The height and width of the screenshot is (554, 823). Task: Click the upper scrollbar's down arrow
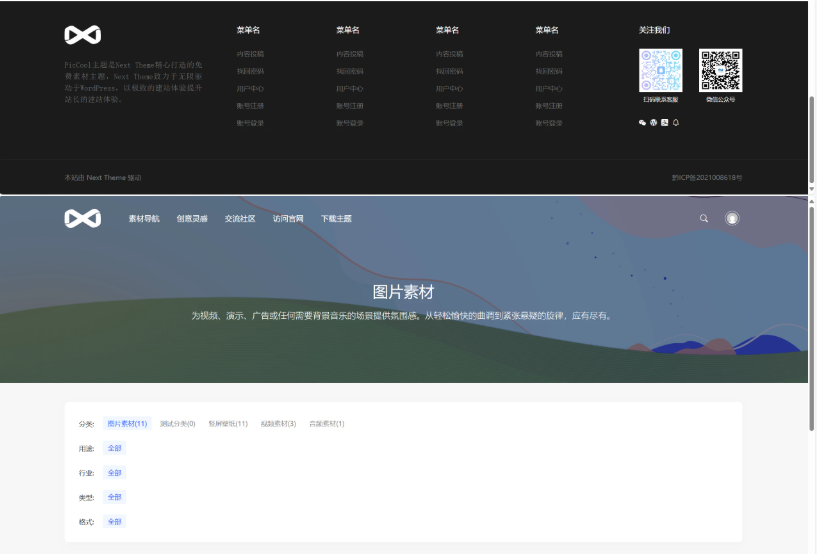point(812,189)
